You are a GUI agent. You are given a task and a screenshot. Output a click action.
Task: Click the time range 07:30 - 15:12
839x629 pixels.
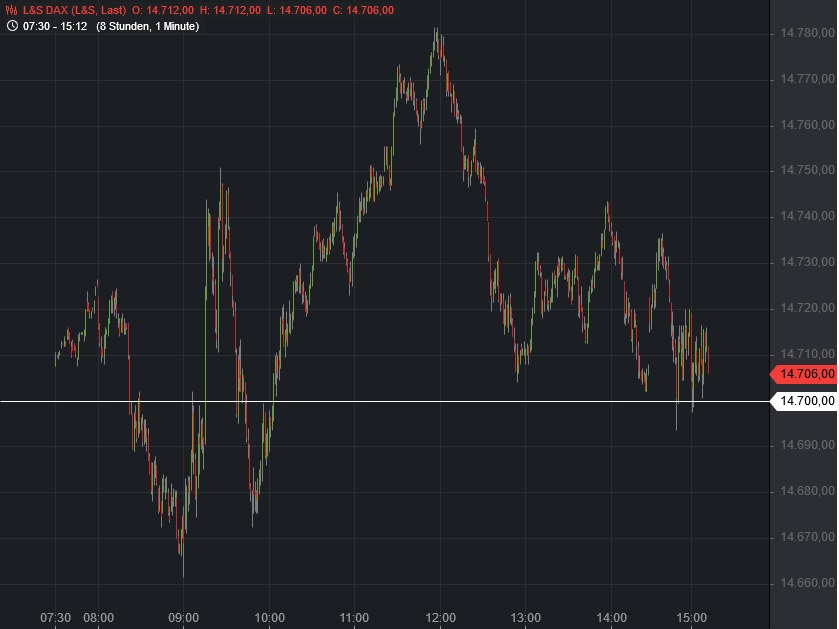53,27
